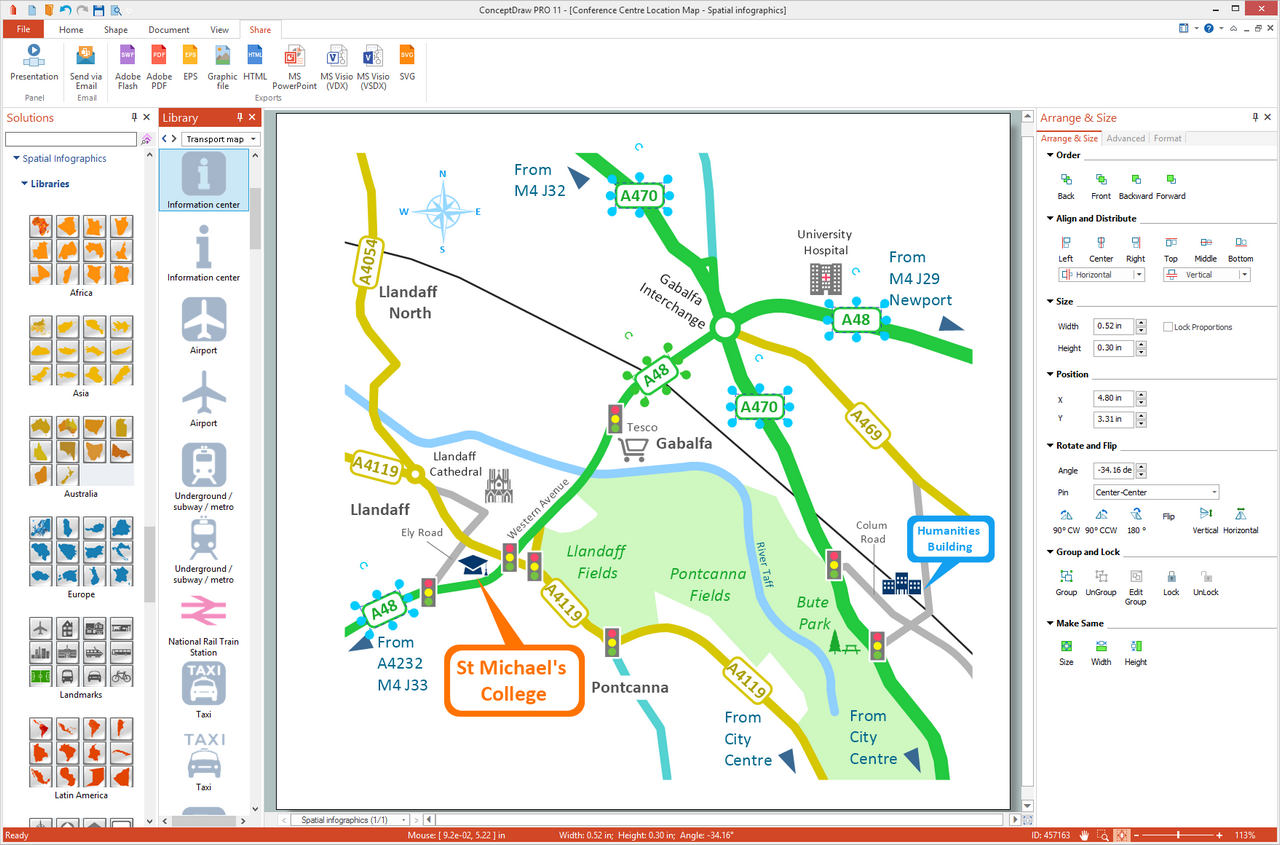Open the Document ribbon tab

point(169,30)
